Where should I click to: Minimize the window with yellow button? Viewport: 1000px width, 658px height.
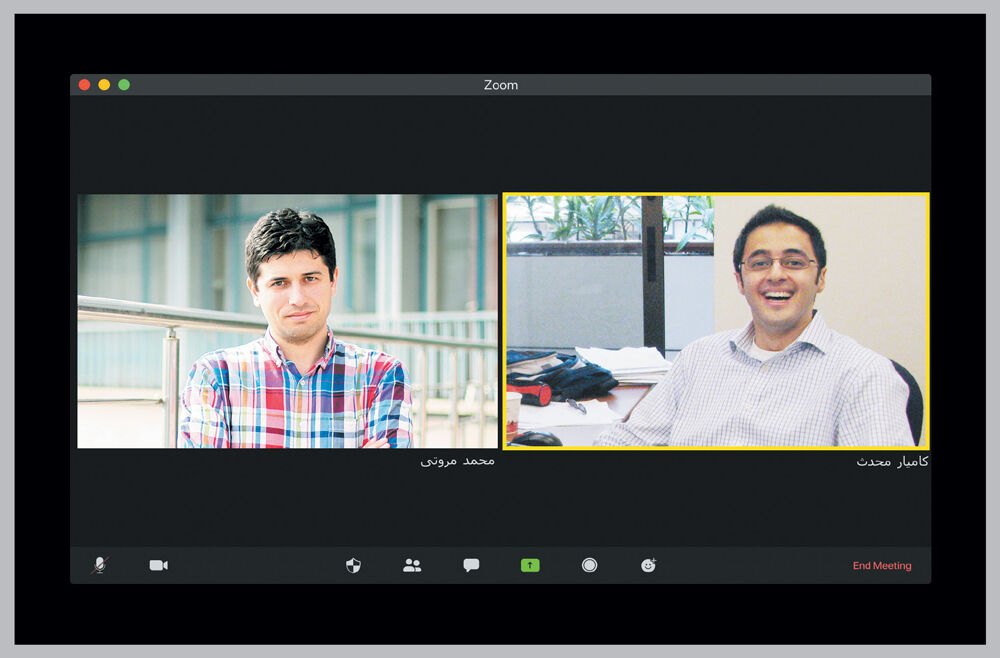(104, 85)
